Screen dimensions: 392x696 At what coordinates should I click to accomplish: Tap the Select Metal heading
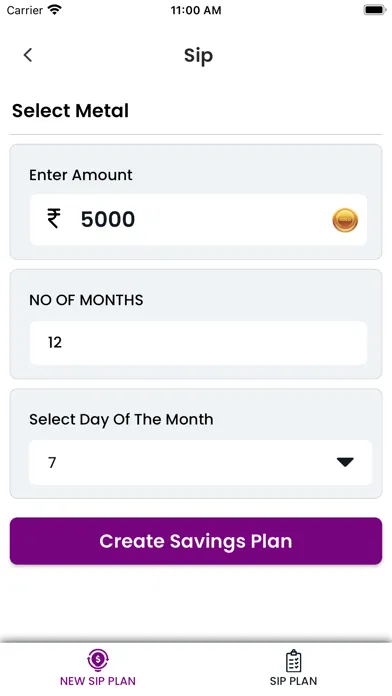pyautogui.click(x=70, y=111)
